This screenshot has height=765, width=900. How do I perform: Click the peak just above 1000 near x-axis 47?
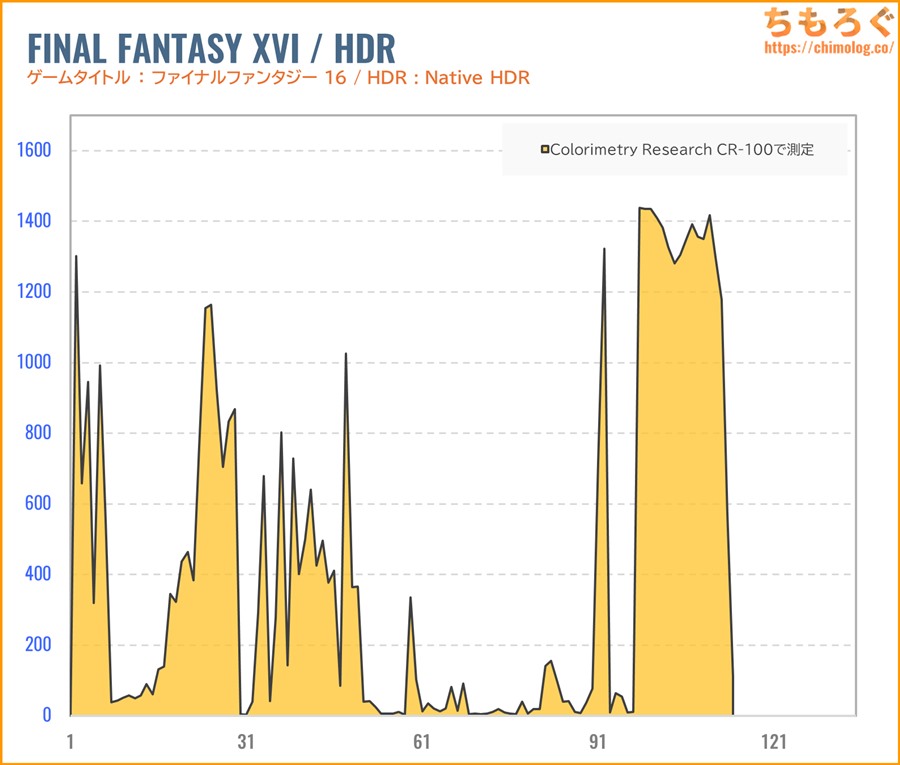[x=346, y=355]
